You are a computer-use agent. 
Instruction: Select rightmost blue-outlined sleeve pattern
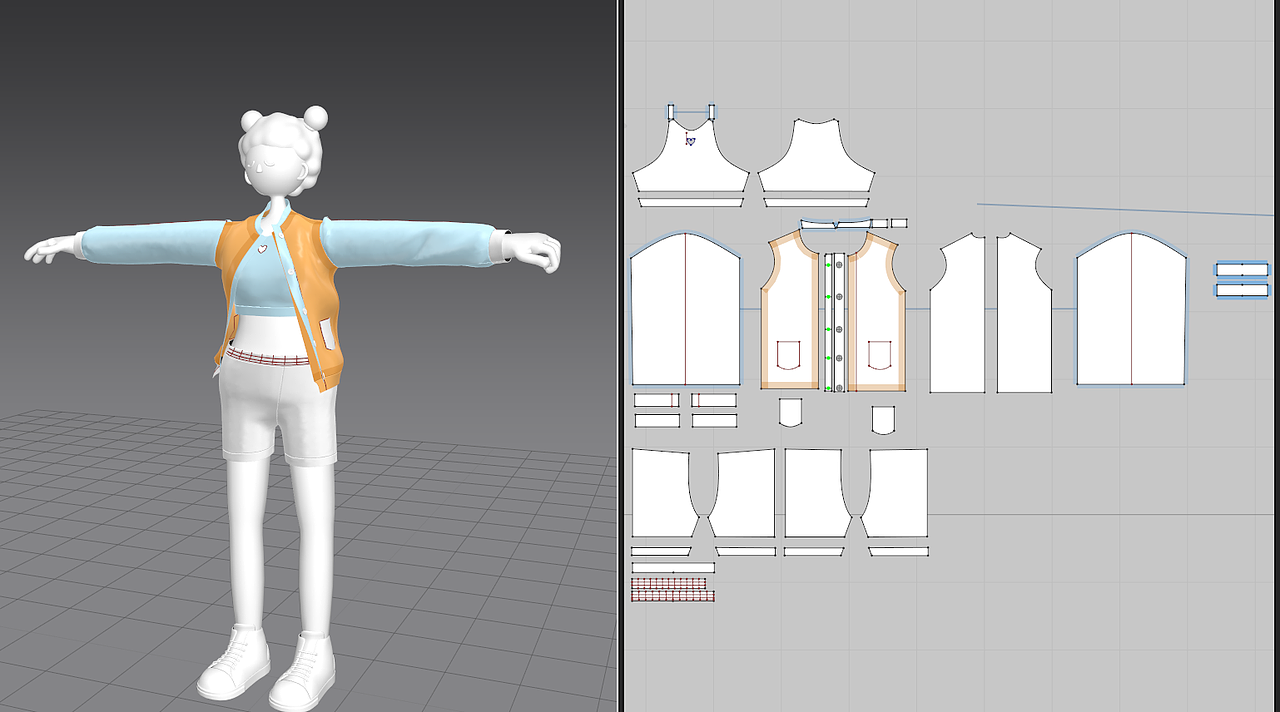[x=1131, y=309]
